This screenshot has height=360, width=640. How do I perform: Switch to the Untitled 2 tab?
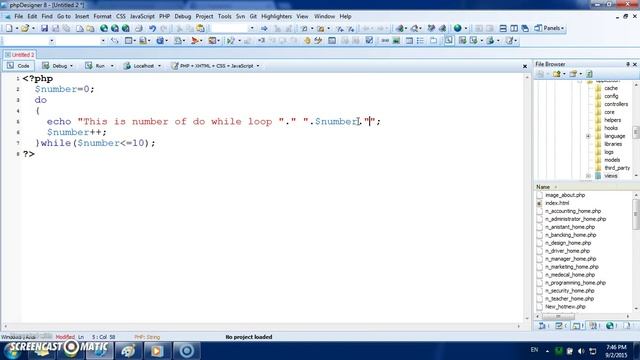coord(20,55)
